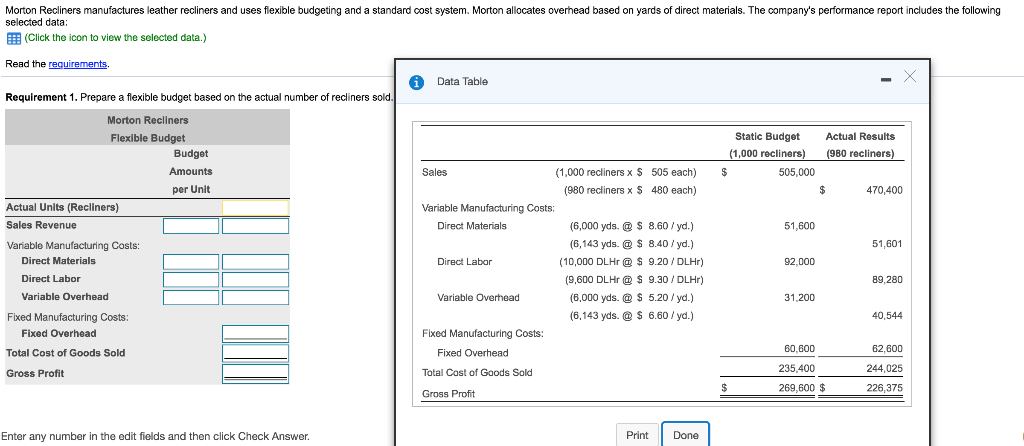Click the data table grid icon
Viewport: 1024px width, 446px height.
pyautogui.click(x=12, y=38)
